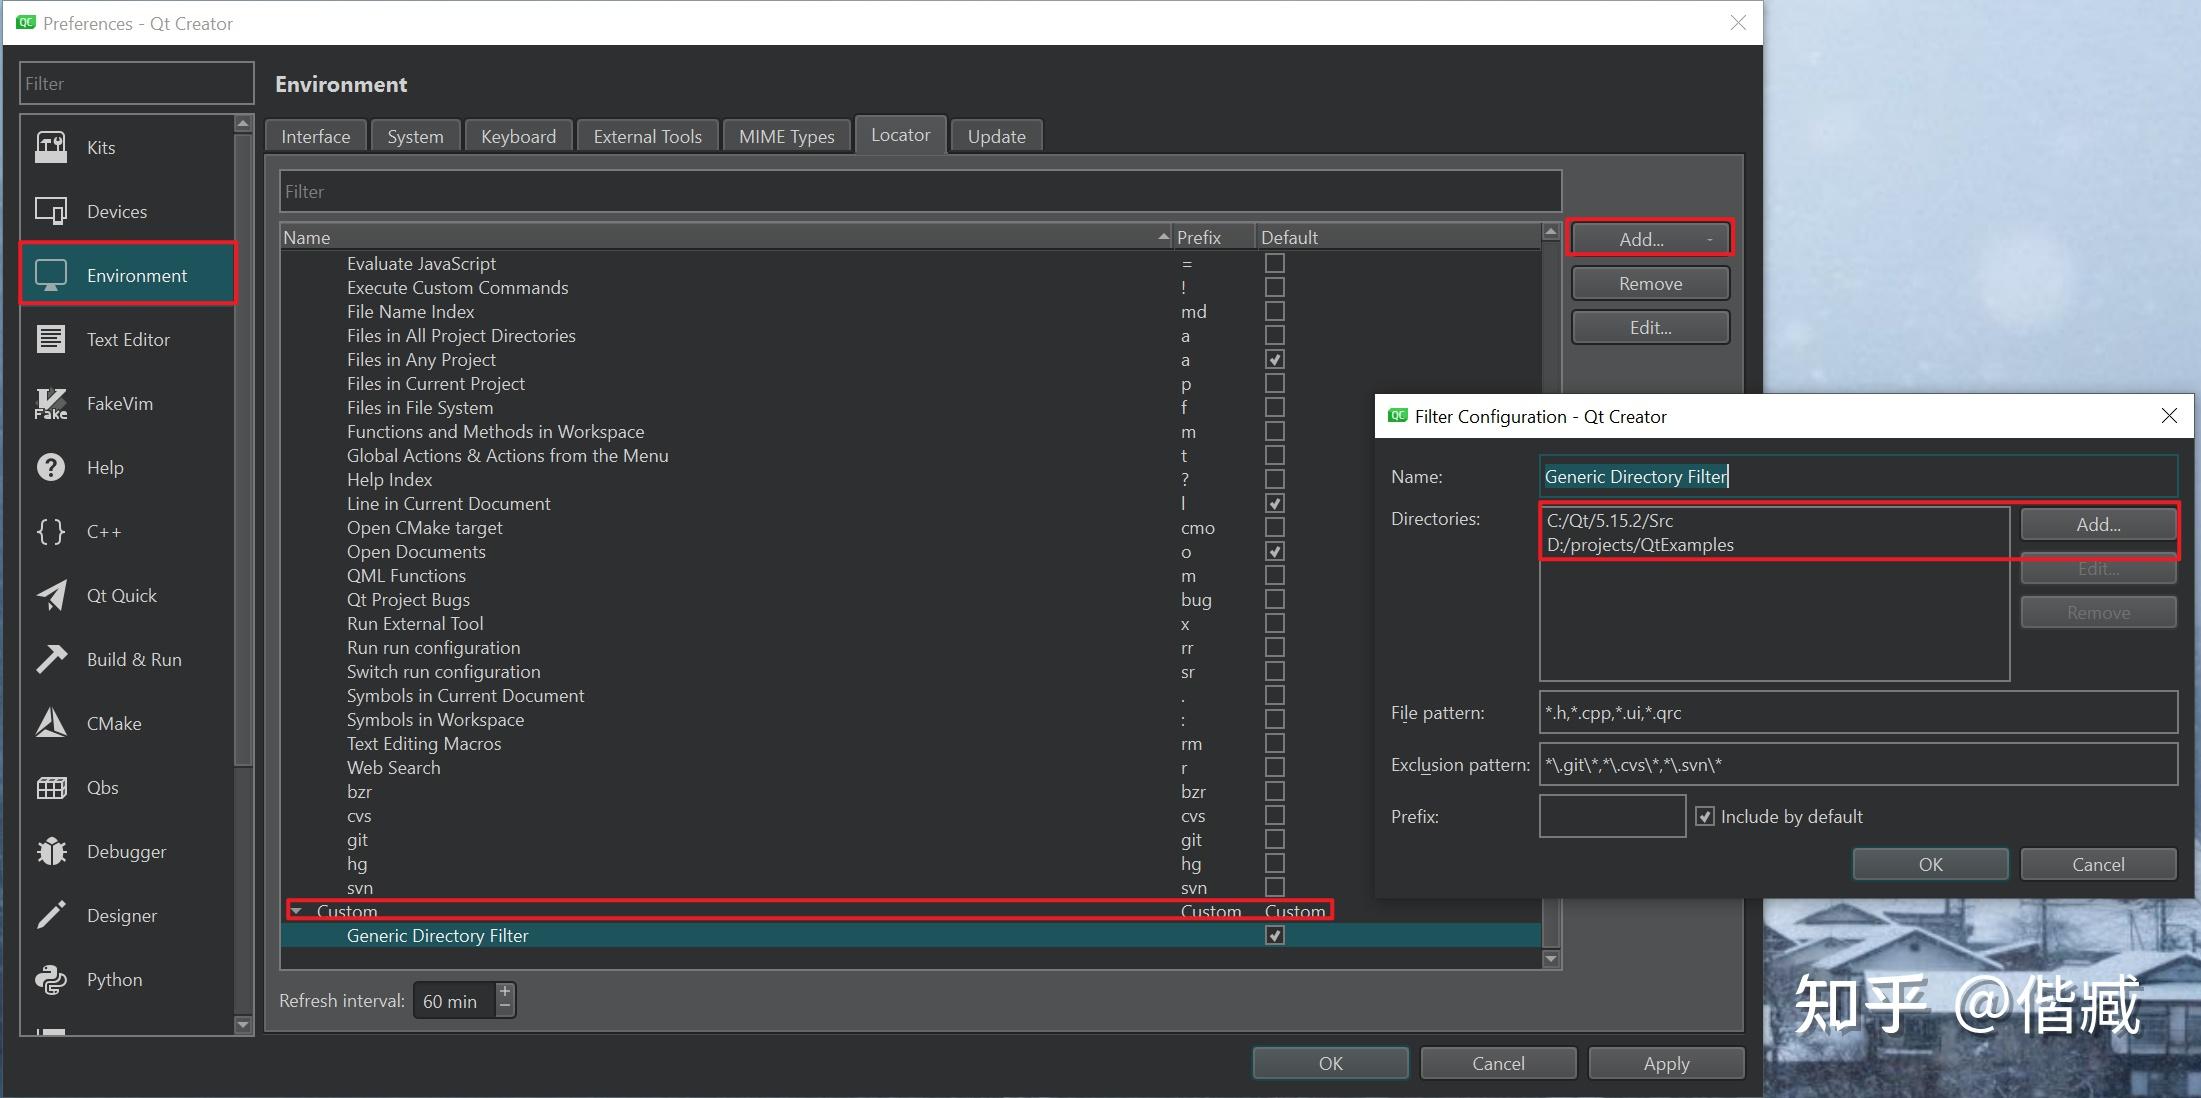Toggle default checkbox for Web Search
This screenshot has height=1098, width=2201.
coord(1274,767)
